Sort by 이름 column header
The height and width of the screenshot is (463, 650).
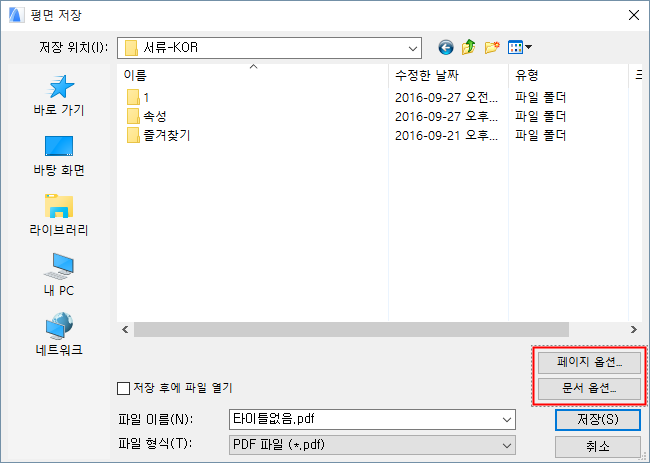coord(253,75)
